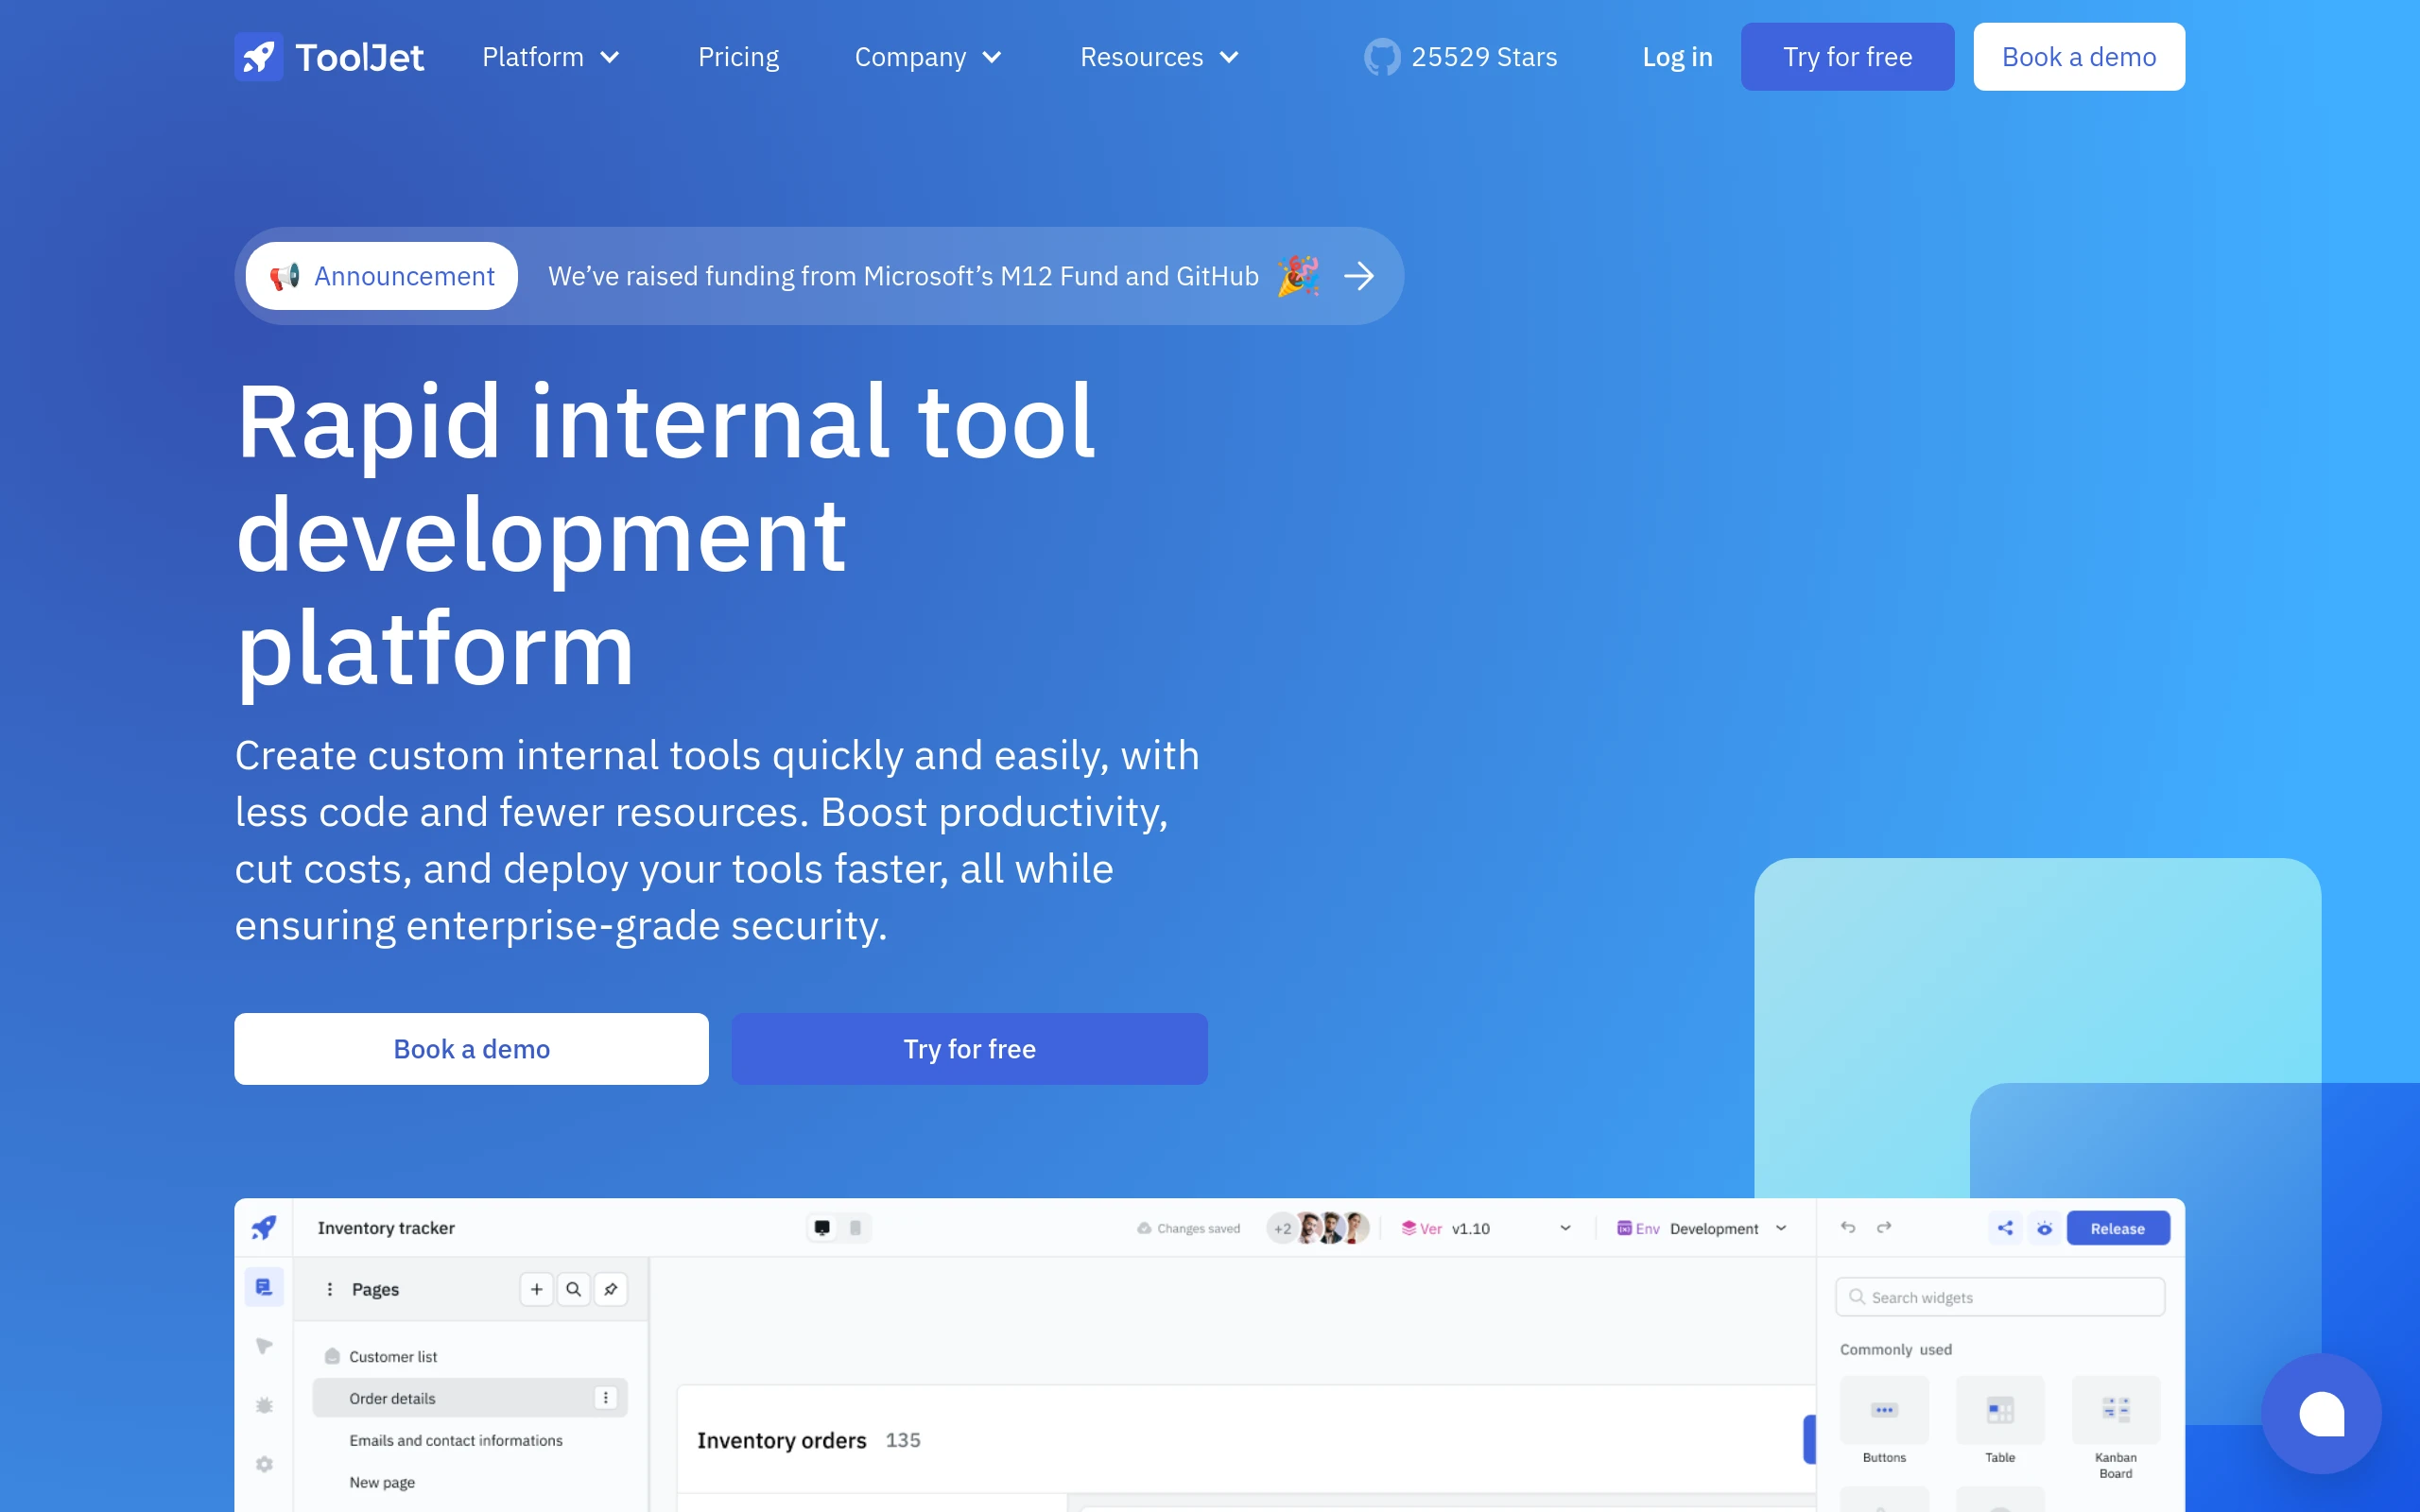The height and width of the screenshot is (1512, 2420).
Task: Click the Search widgets input field
Action: click(x=2000, y=1297)
